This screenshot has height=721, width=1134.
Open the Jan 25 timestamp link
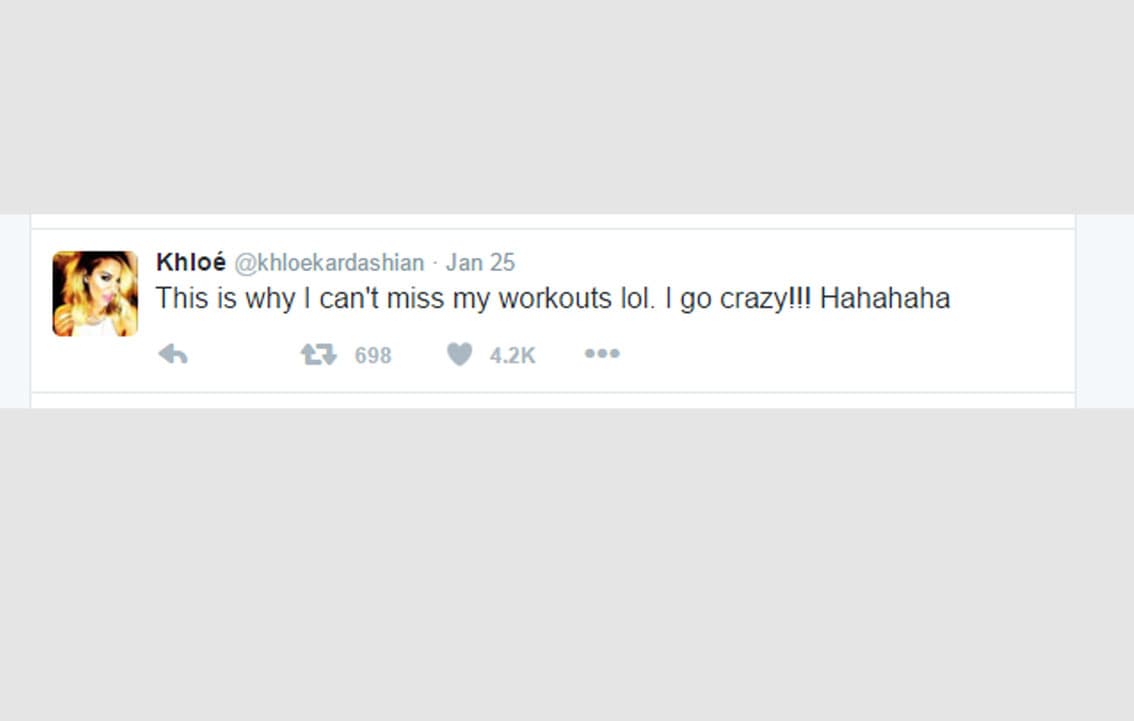(x=480, y=263)
